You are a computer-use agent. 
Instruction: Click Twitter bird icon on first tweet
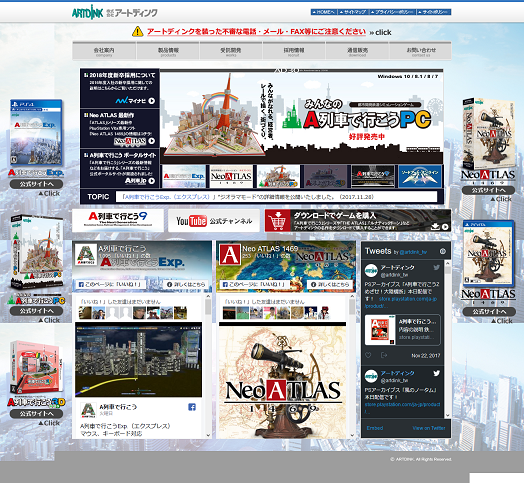pos(436,267)
